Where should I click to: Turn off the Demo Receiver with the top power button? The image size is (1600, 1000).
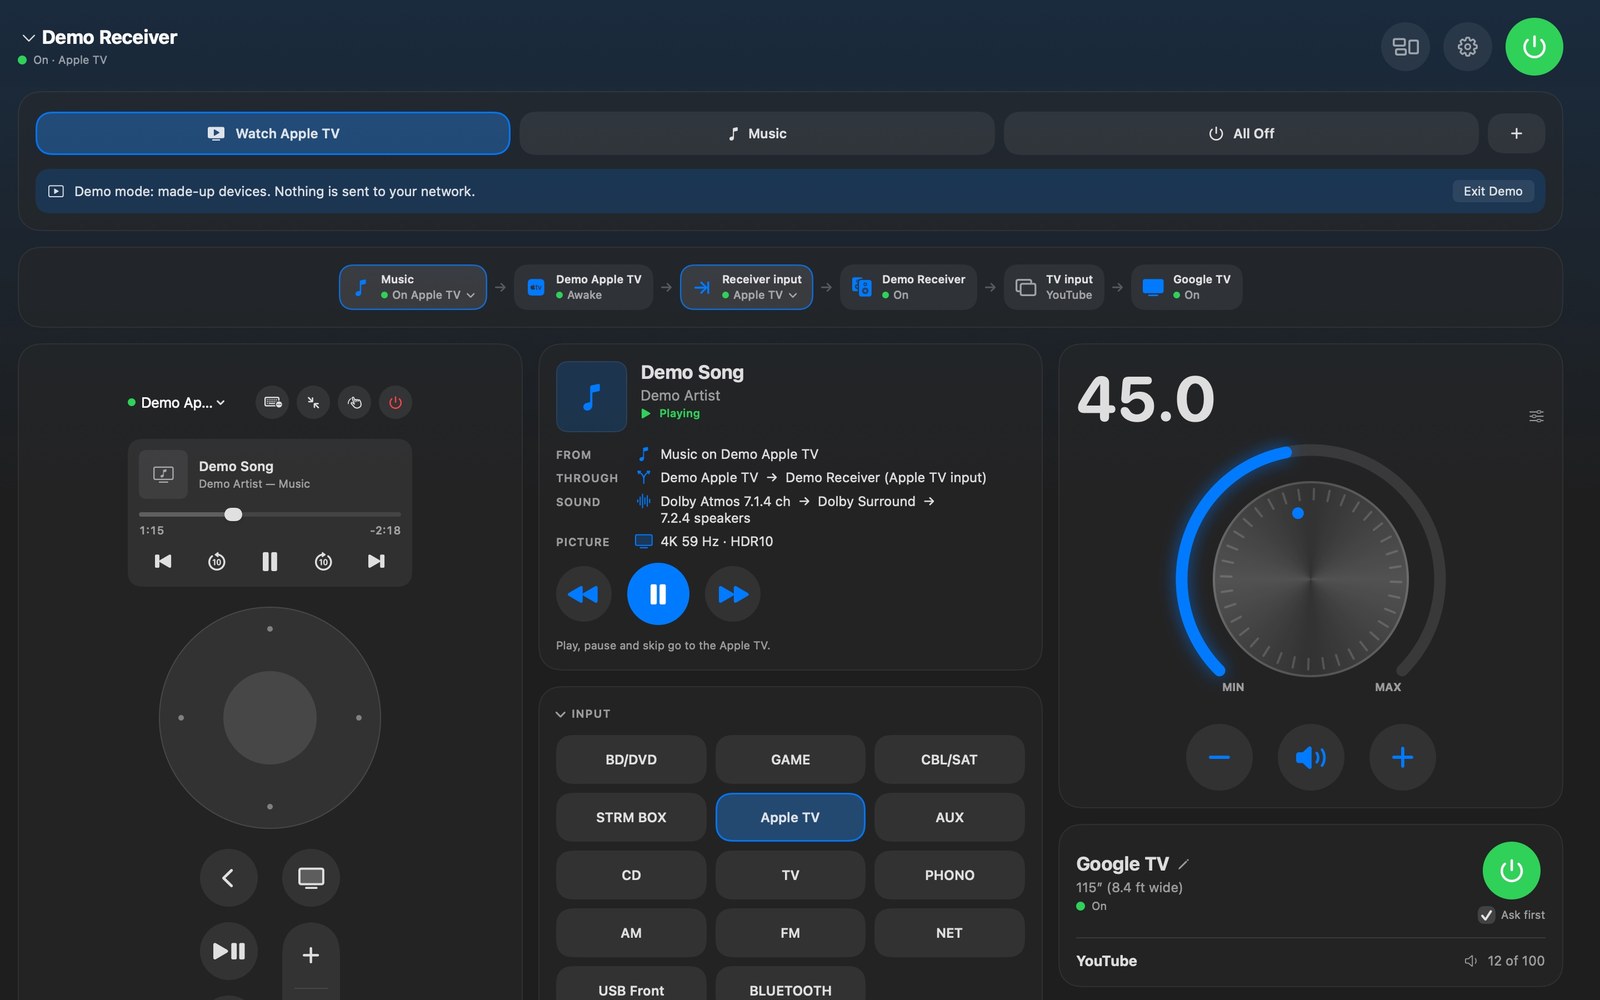pyautogui.click(x=1534, y=47)
